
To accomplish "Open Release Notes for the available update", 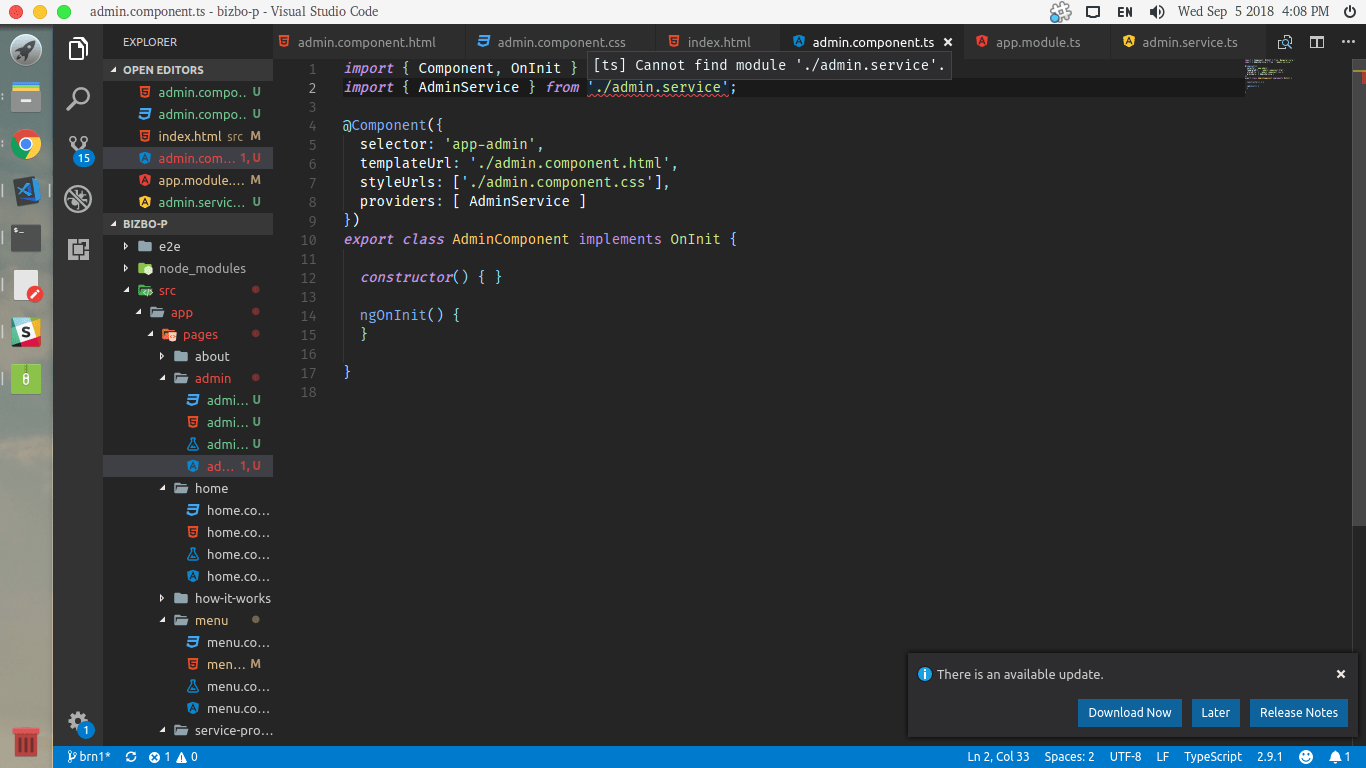I will (1298, 712).
